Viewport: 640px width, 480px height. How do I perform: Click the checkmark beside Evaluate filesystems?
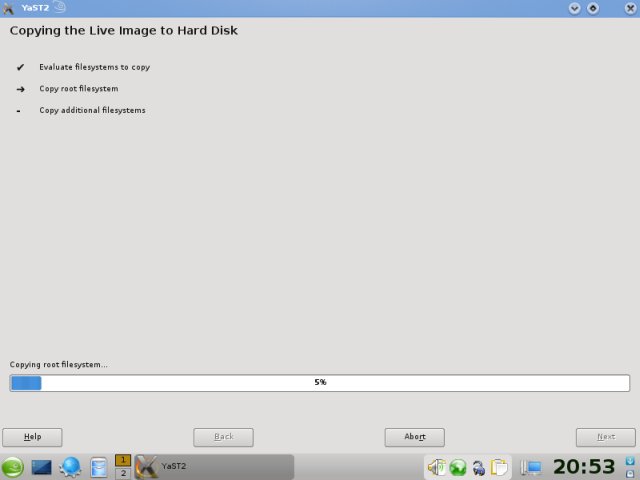(x=20, y=67)
